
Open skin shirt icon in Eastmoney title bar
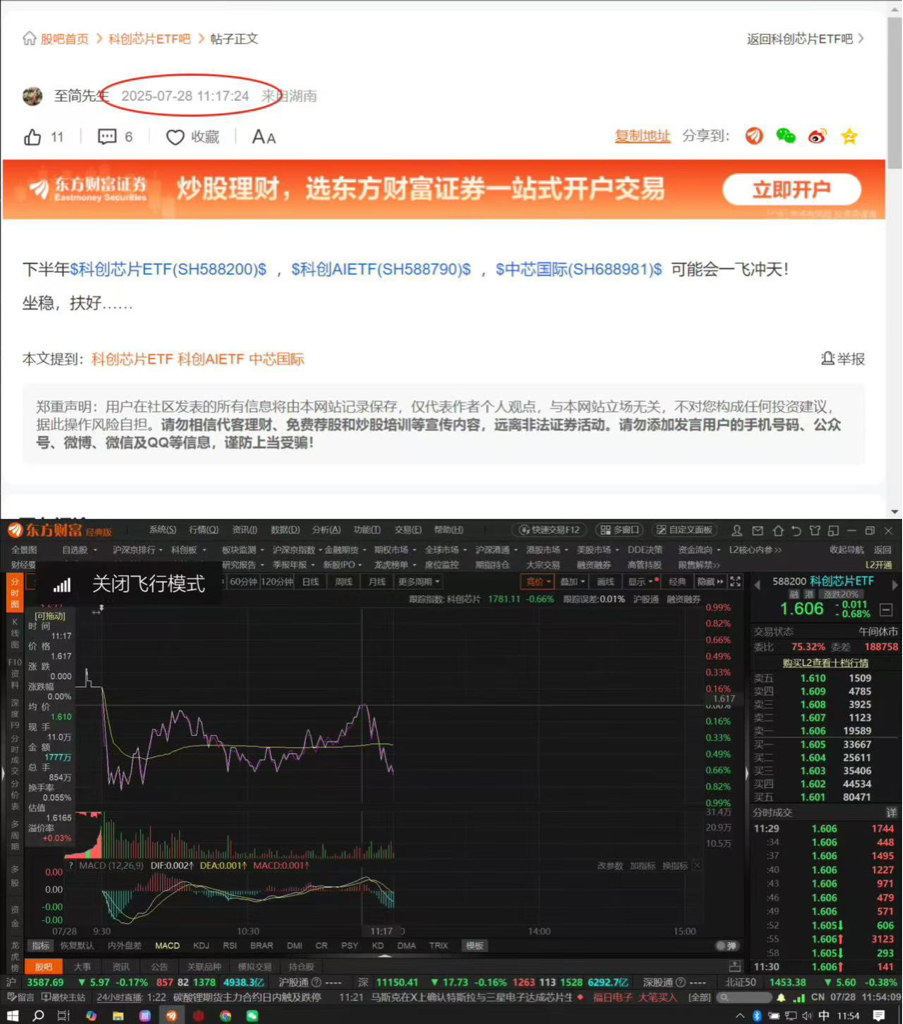tap(815, 530)
